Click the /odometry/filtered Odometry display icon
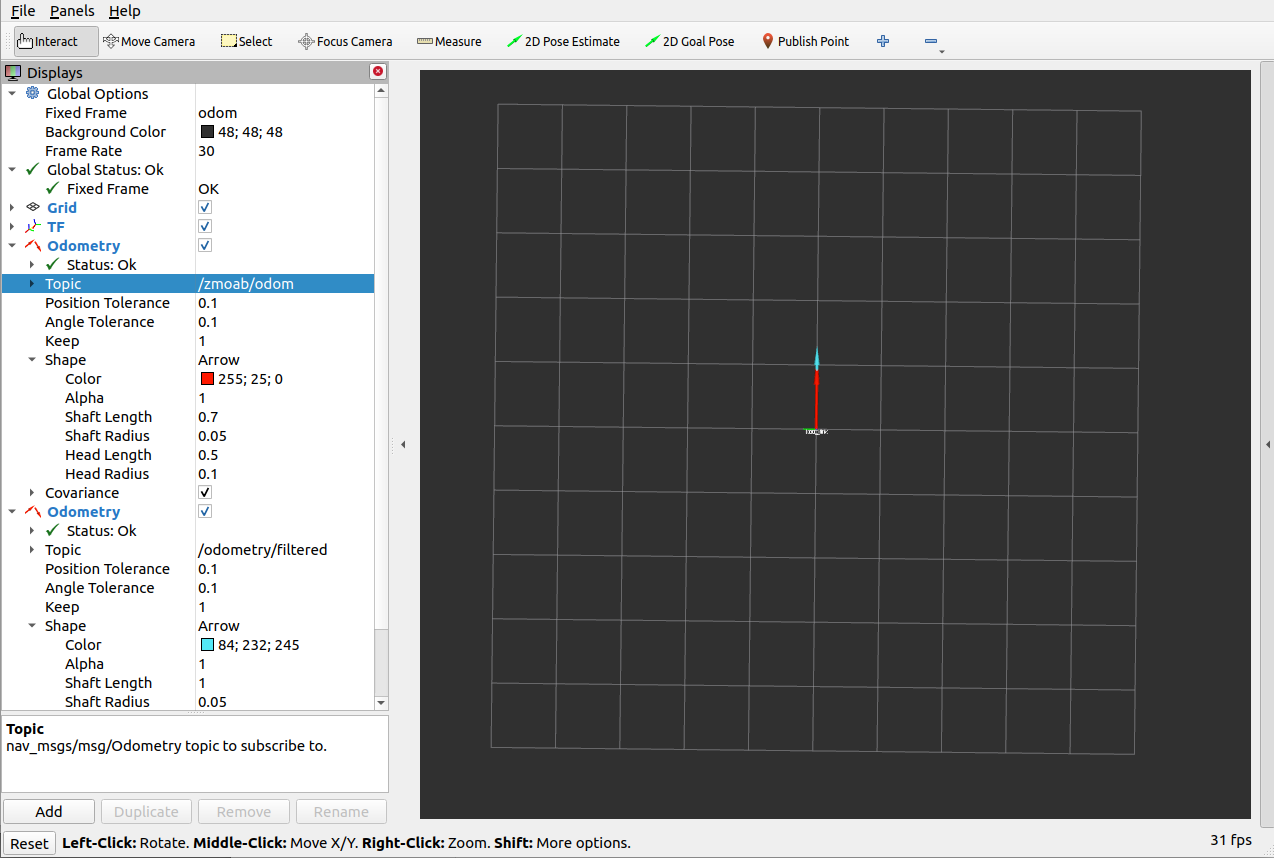The image size is (1274, 858). pyautogui.click(x=33, y=511)
